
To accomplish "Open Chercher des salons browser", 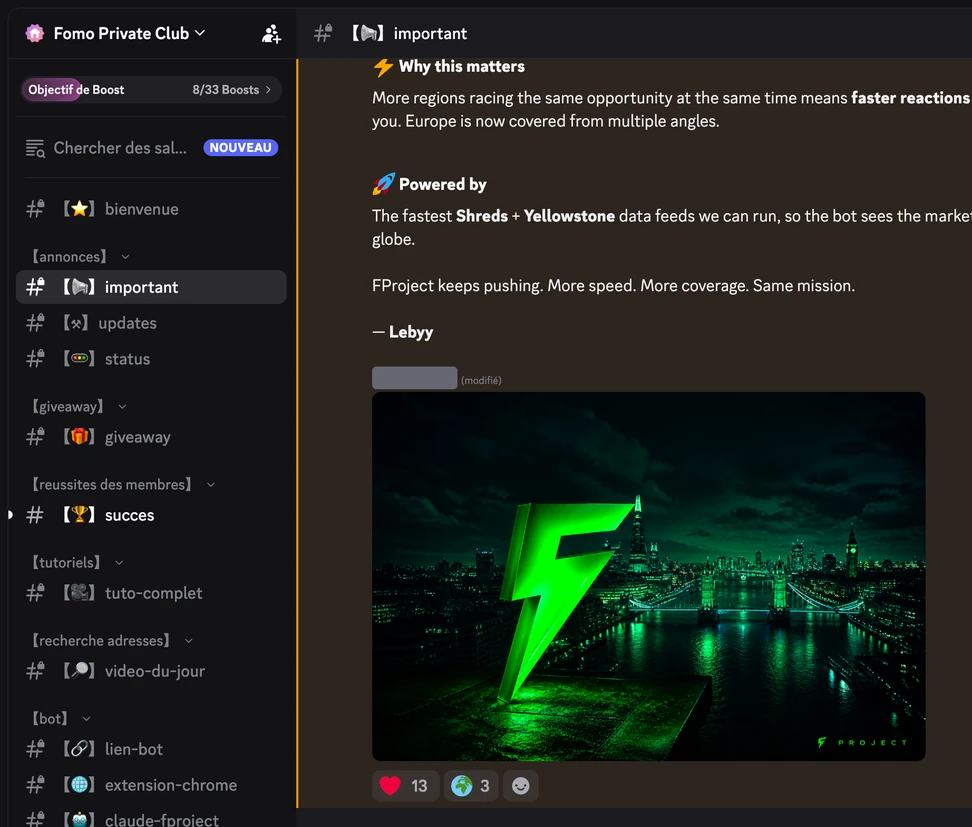I will point(151,148).
